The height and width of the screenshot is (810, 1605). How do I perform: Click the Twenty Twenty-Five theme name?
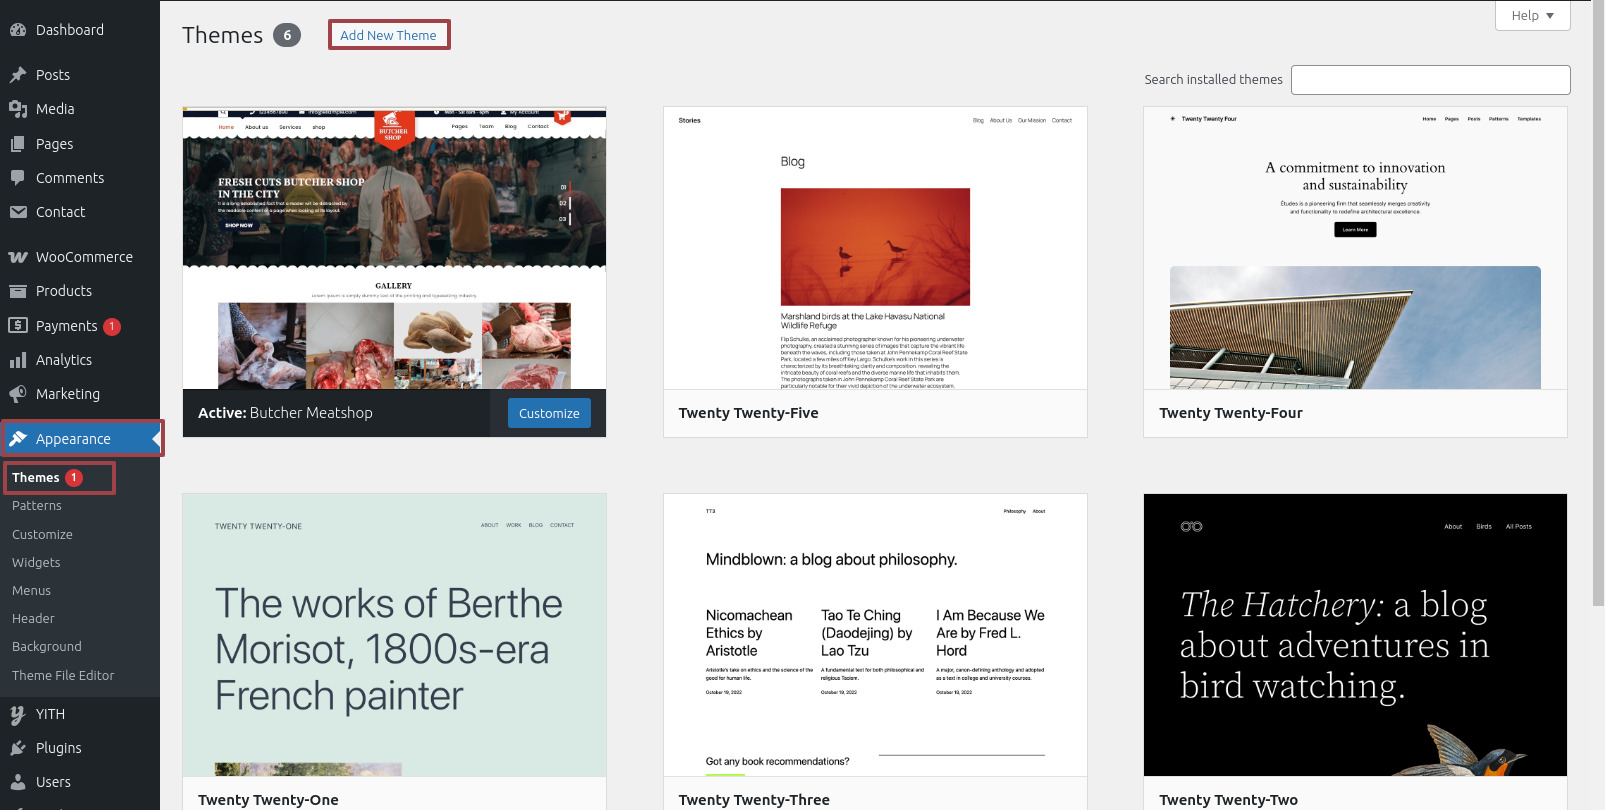point(748,413)
